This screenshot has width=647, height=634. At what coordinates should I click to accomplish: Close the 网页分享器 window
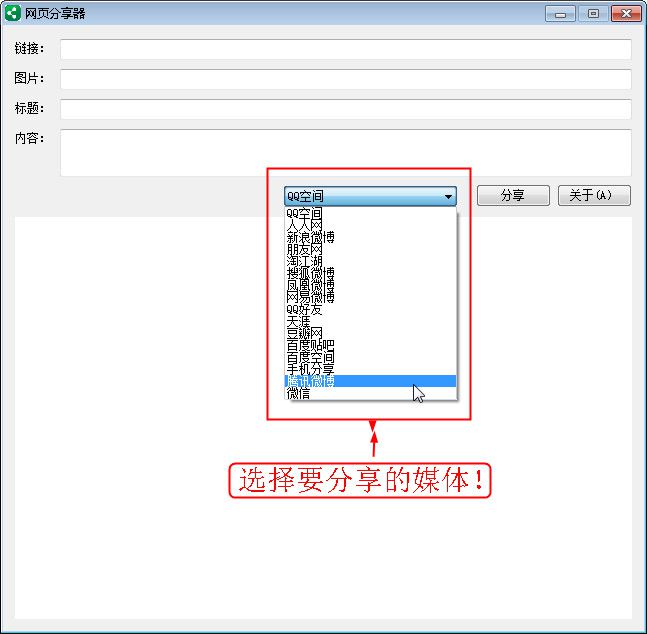tap(626, 14)
